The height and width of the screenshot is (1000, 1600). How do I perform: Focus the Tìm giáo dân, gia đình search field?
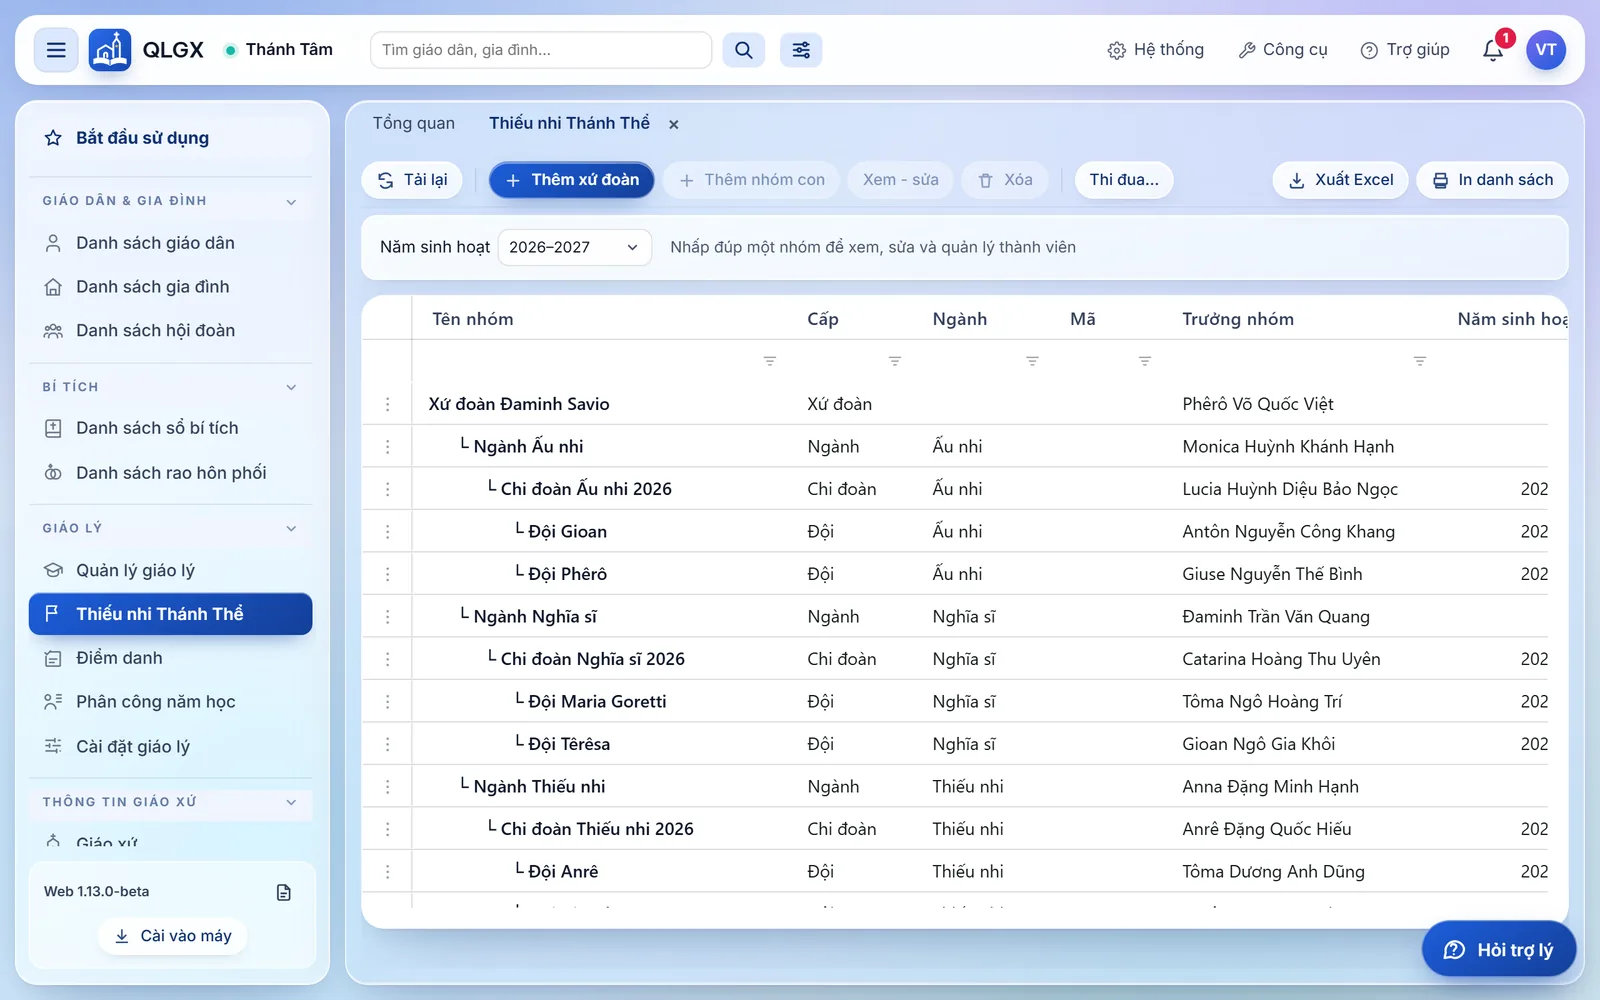541,50
